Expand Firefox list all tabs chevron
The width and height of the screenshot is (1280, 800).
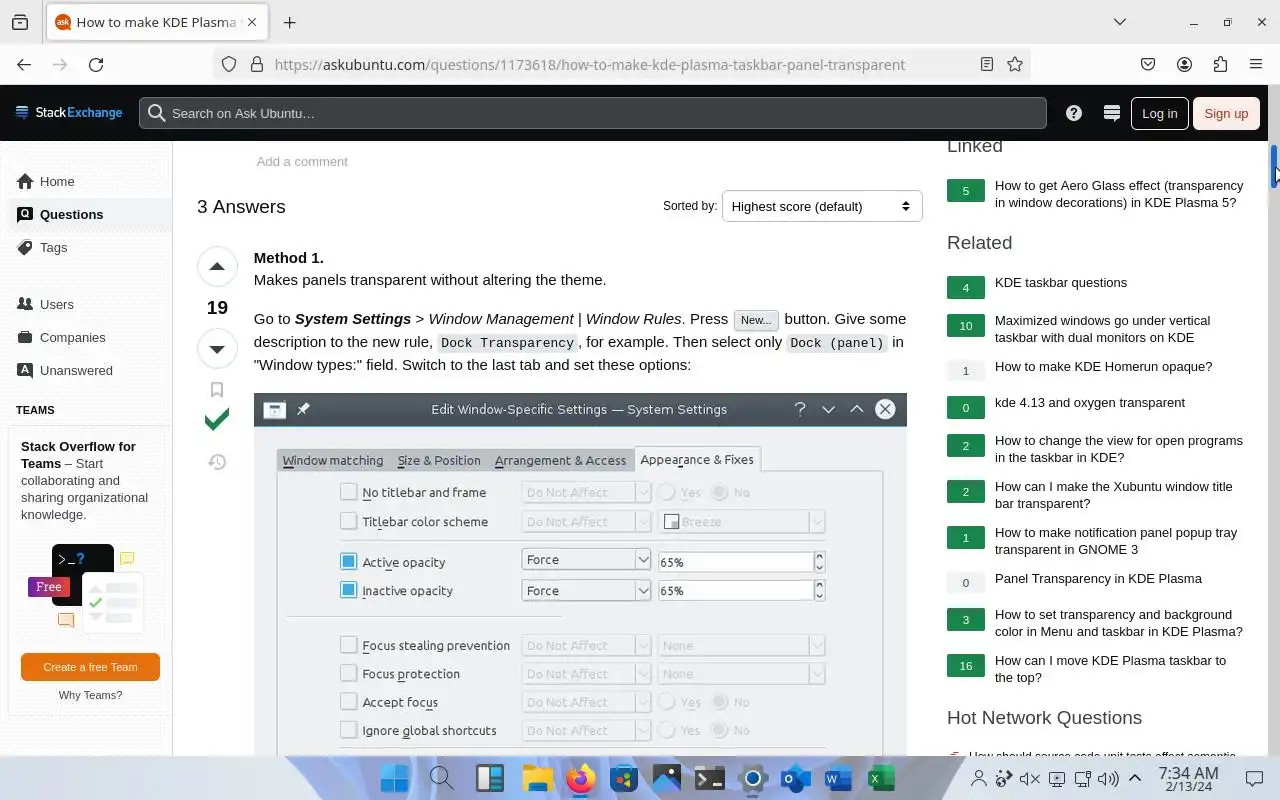[1120, 22]
